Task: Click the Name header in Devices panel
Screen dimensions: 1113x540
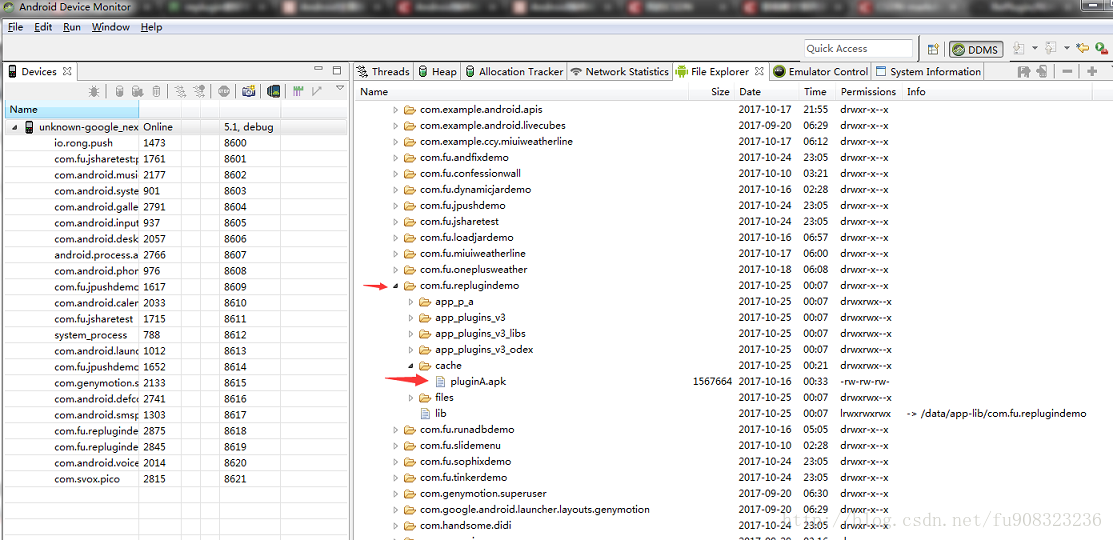Action: click(x=72, y=109)
